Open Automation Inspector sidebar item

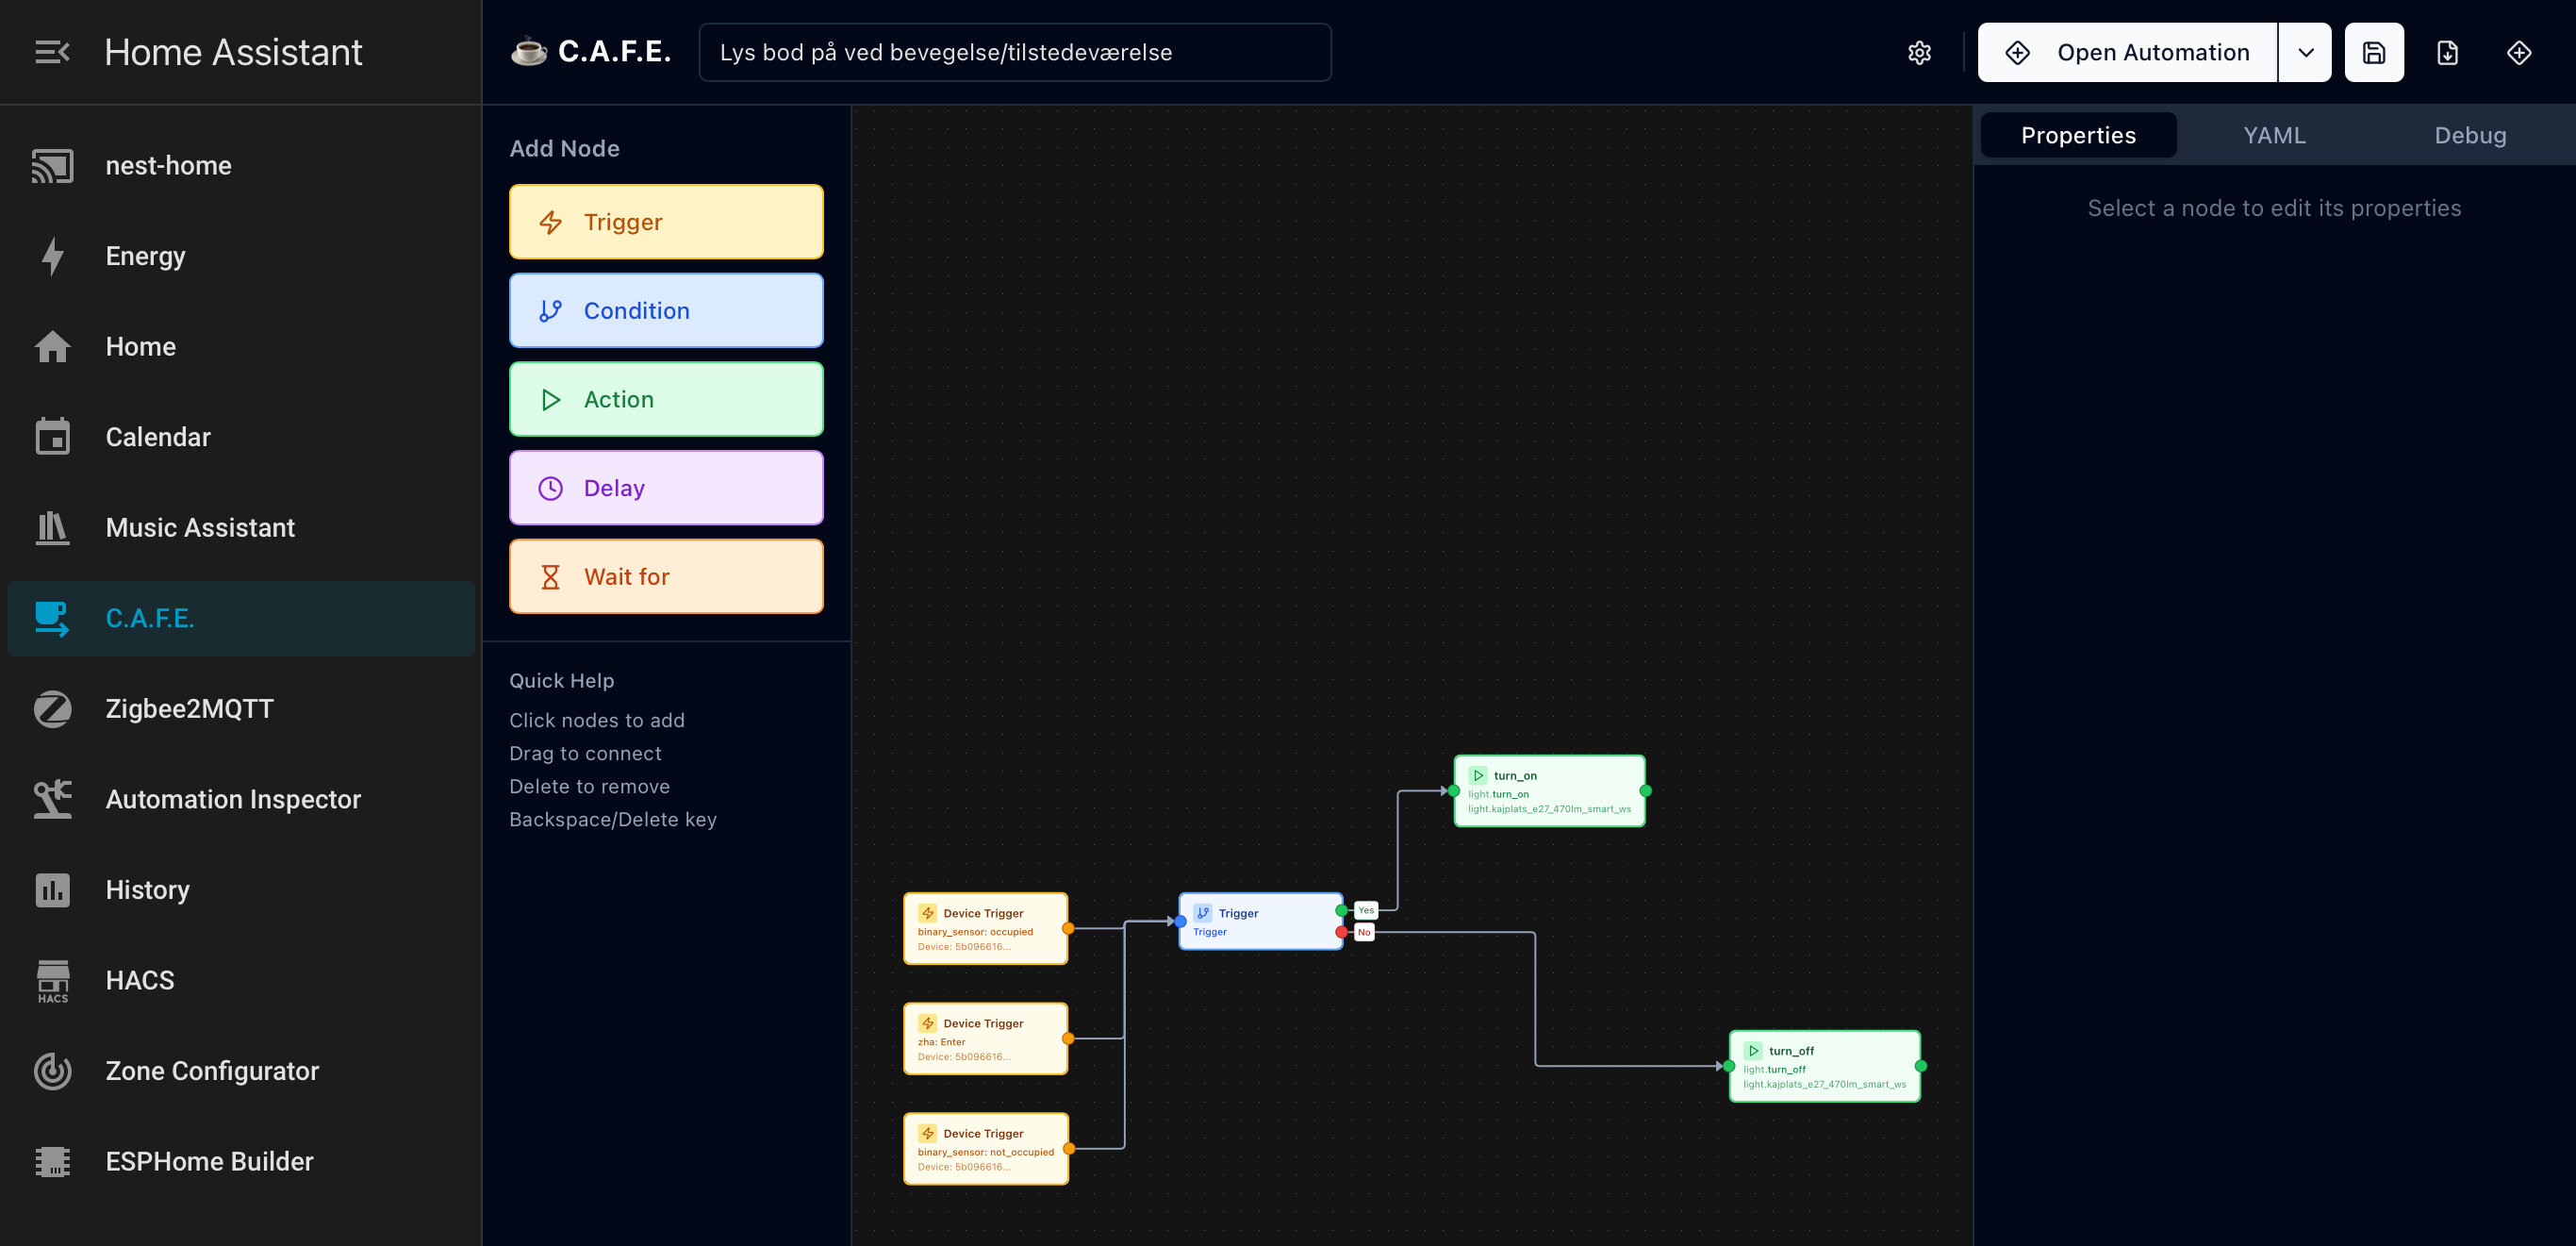coord(233,799)
